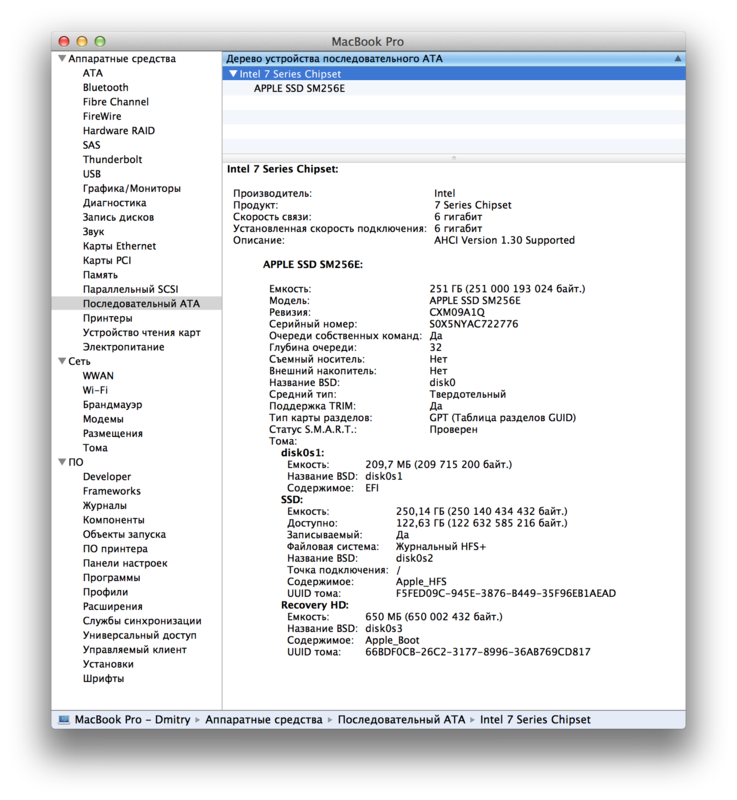737x800 pixels.
Task: Select Управляемый клиент in sidebar
Action: (x=135, y=649)
